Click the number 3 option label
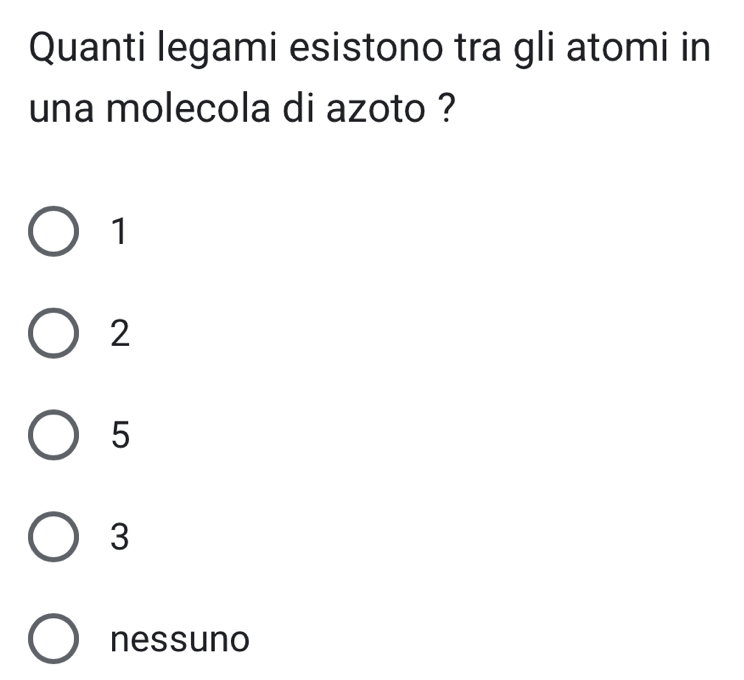 click(x=120, y=538)
